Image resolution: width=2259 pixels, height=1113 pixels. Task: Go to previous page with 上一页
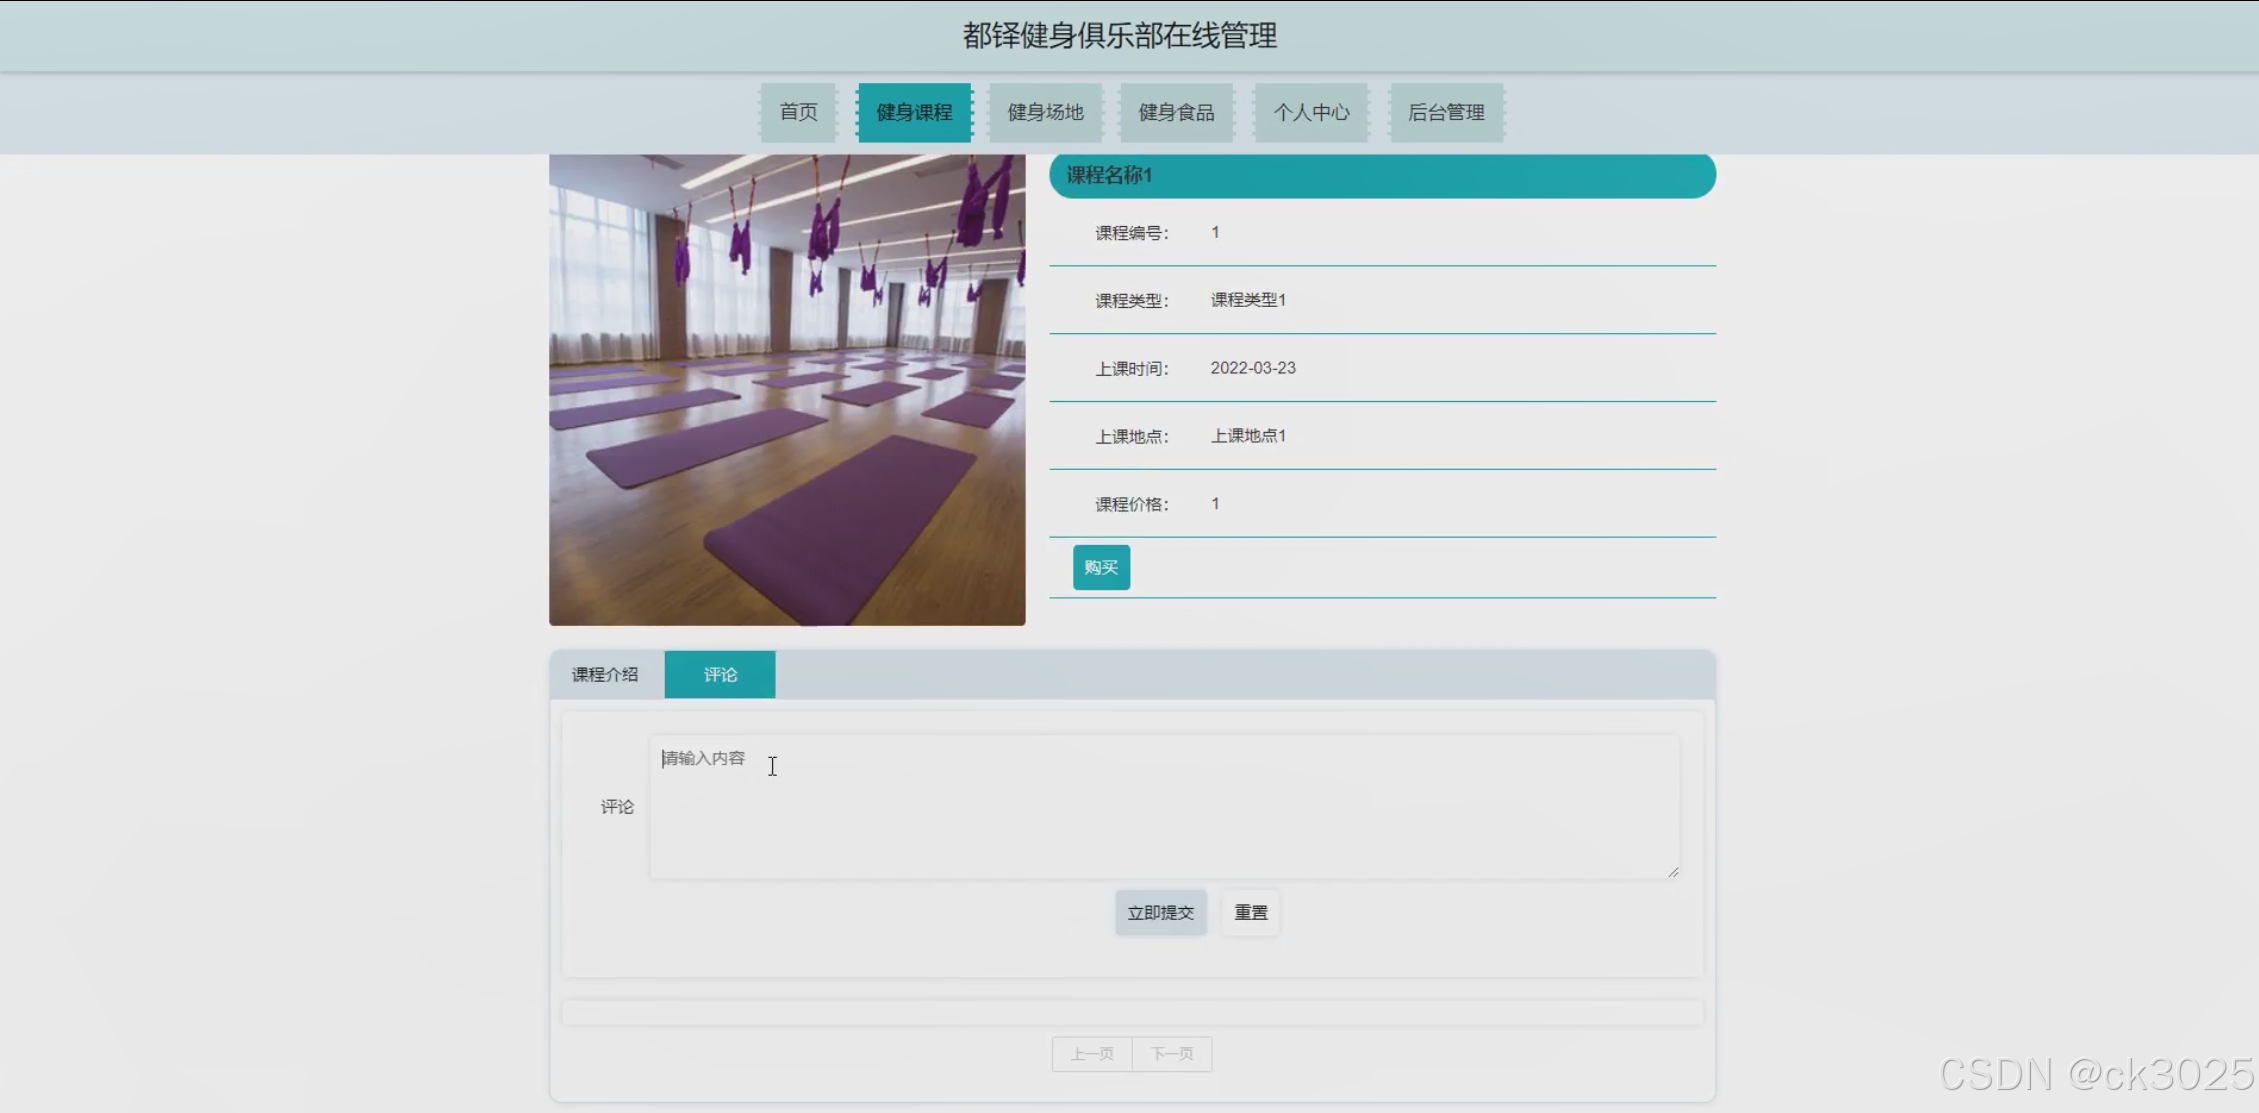pos(1092,1054)
